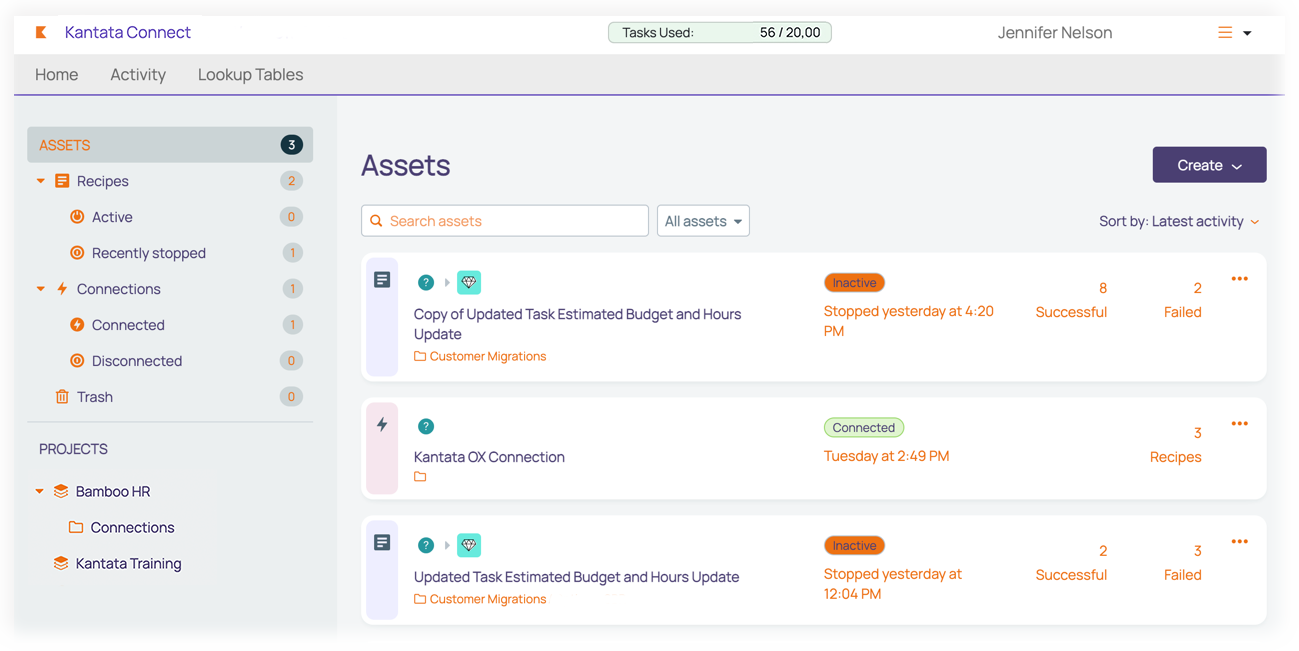Switch to the Activity tab

click(138, 75)
